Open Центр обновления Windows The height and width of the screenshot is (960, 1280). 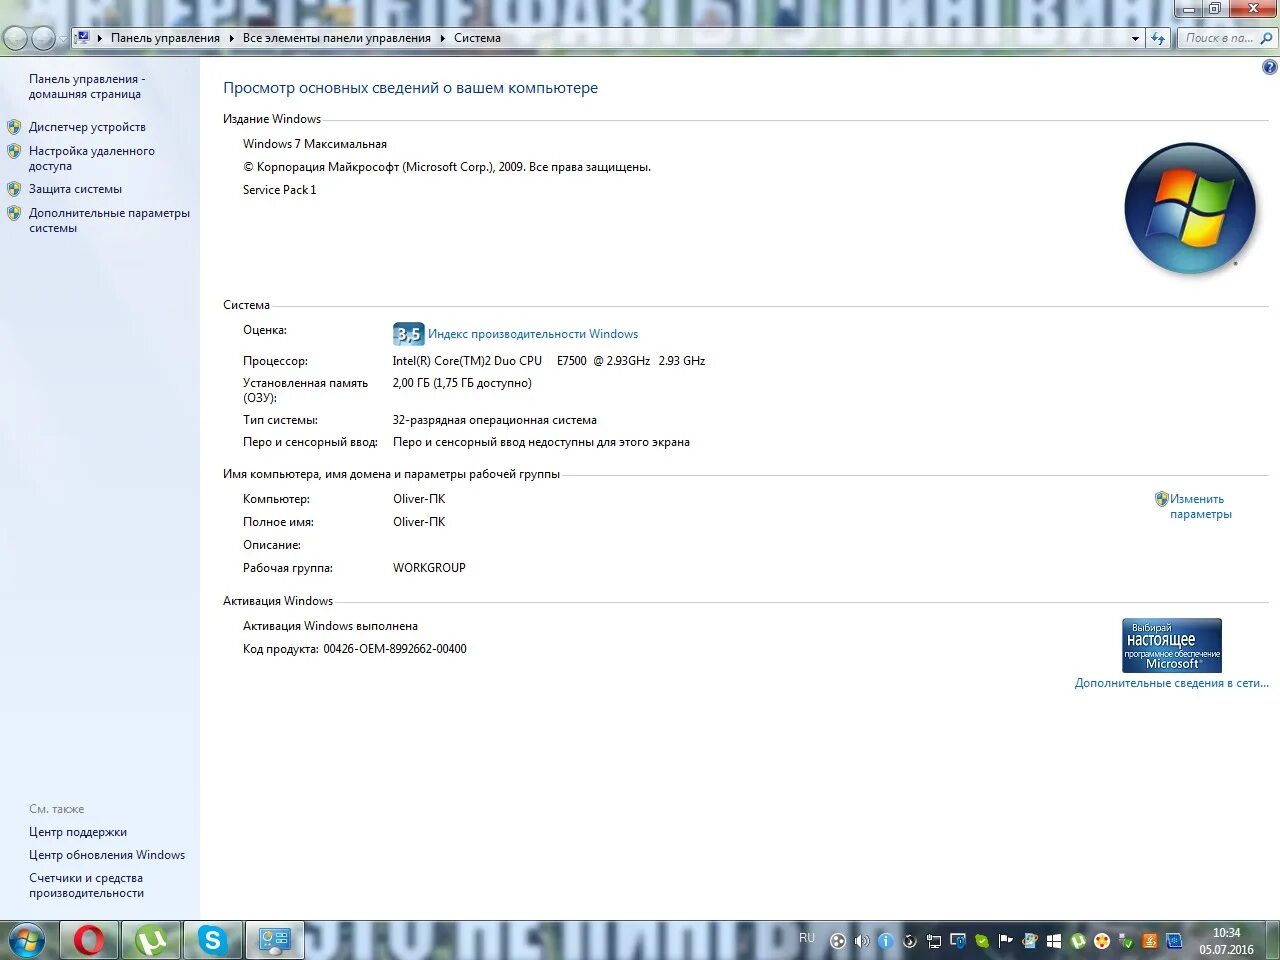coord(107,855)
